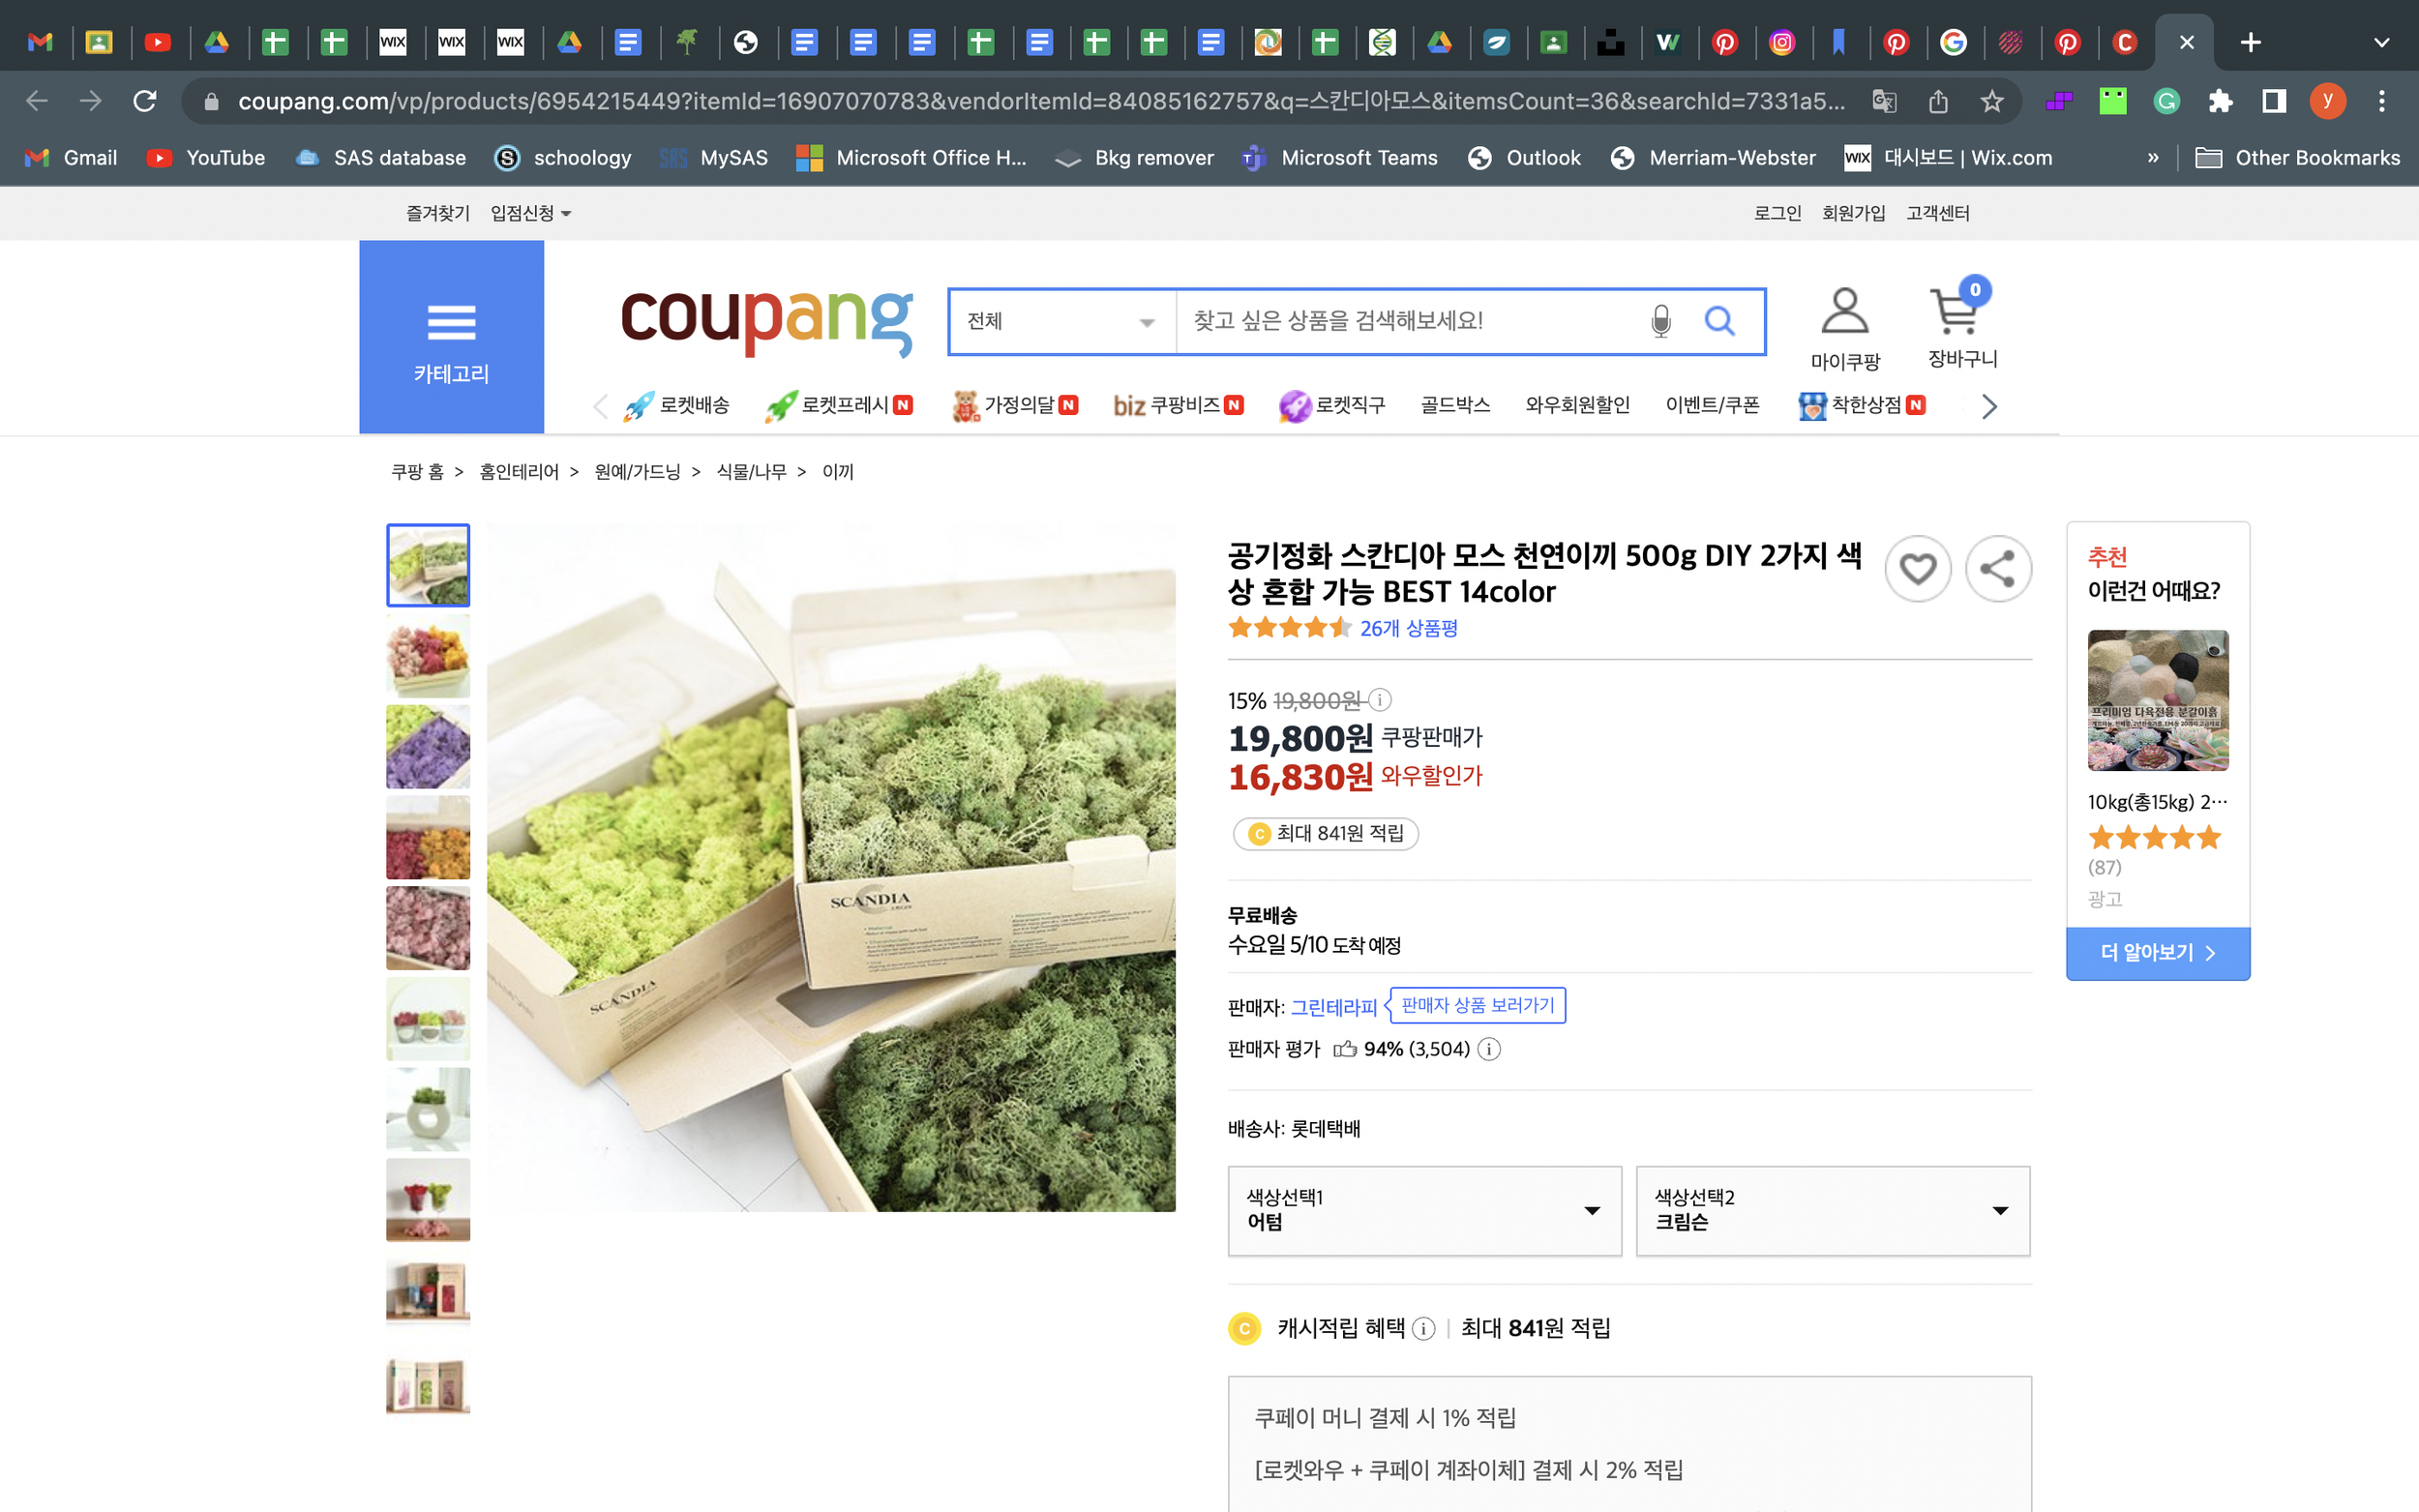The image size is (2419, 1512).
Task: Bookmark this page with star icon
Action: [1991, 101]
